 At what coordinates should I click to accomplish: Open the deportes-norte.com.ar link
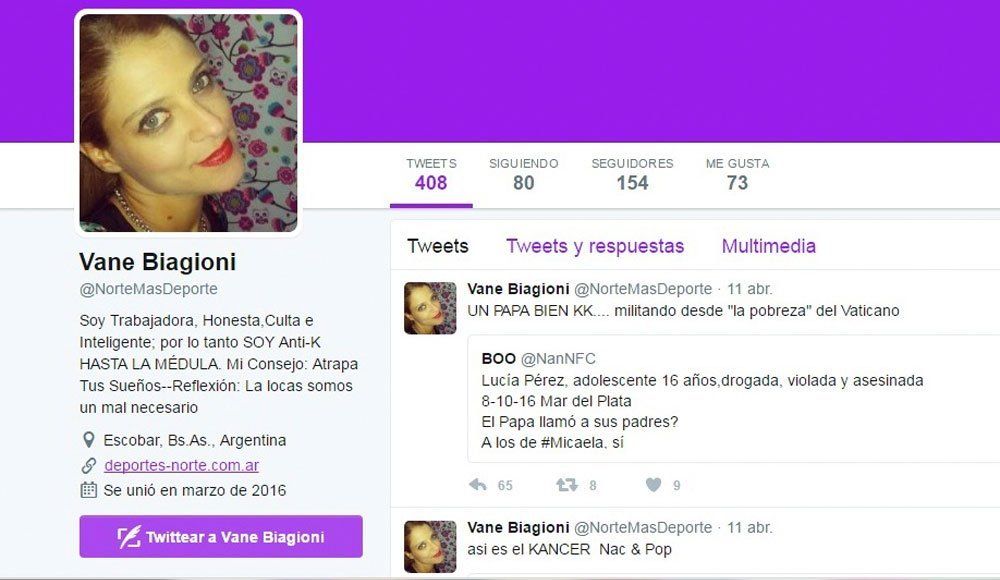(182, 466)
